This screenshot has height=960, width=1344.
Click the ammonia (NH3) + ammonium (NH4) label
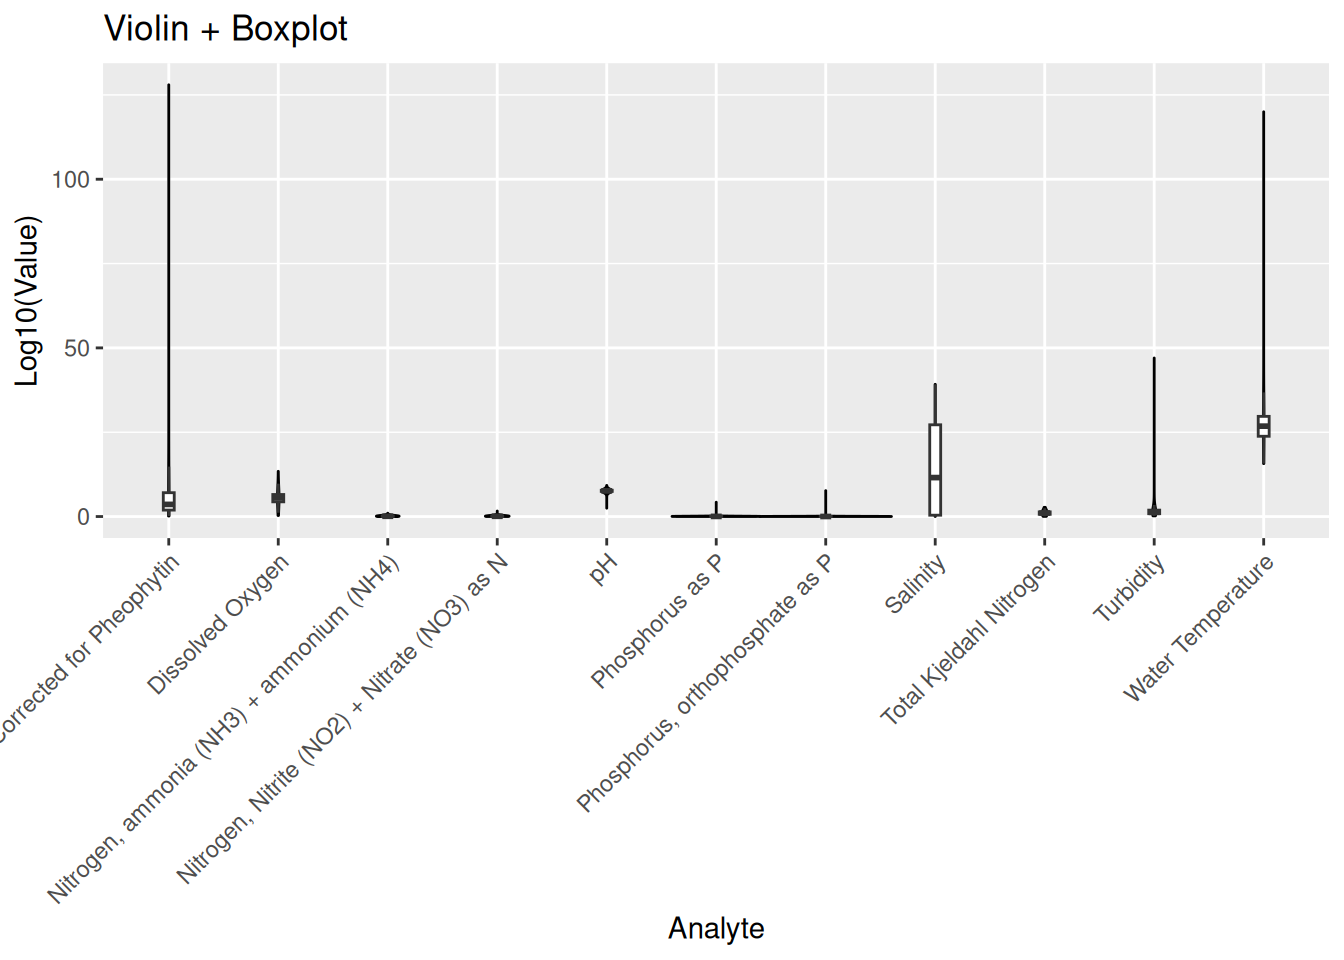coord(224,730)
